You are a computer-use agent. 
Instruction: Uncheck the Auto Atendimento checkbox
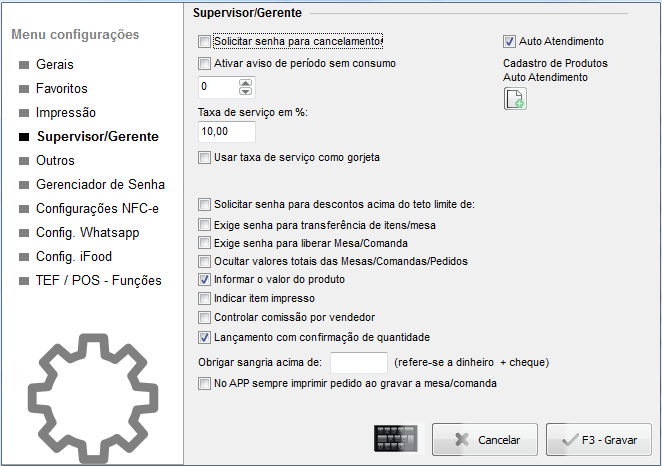tap(509, 41)
